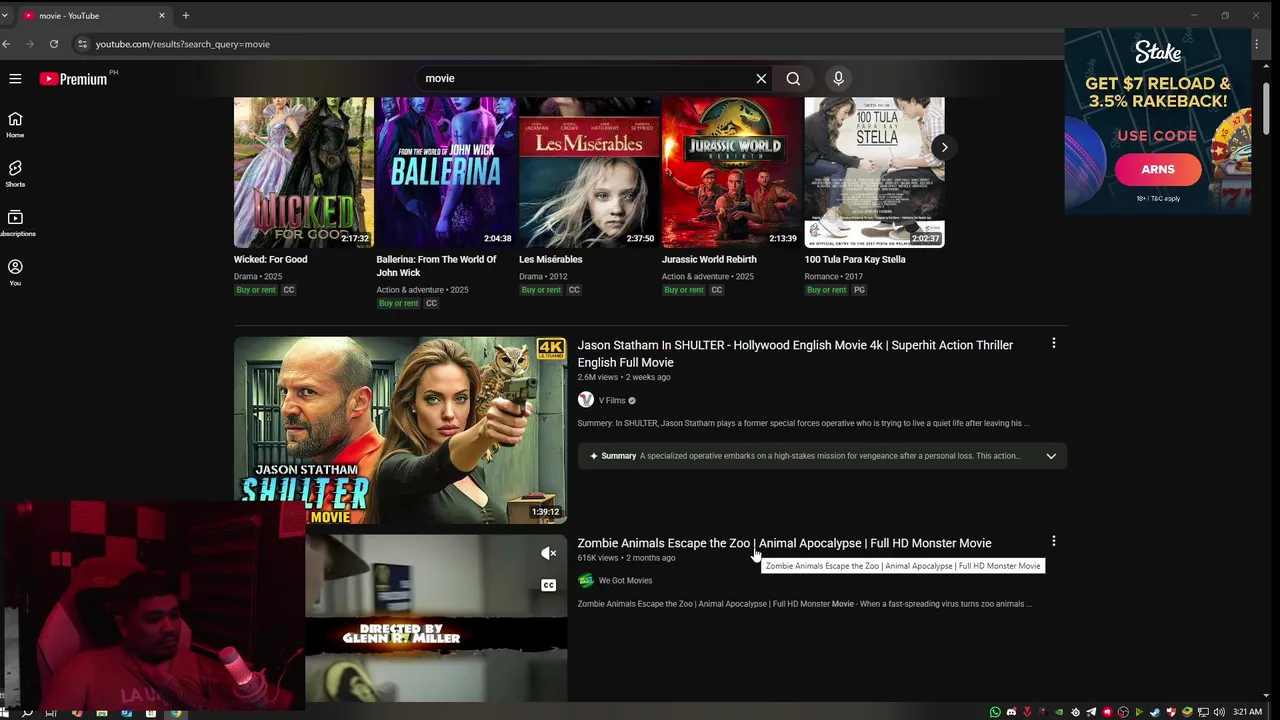The image size is (1280, 720).
Task: Open the We Got Movies channel
Action: click(x=625, y=580)
